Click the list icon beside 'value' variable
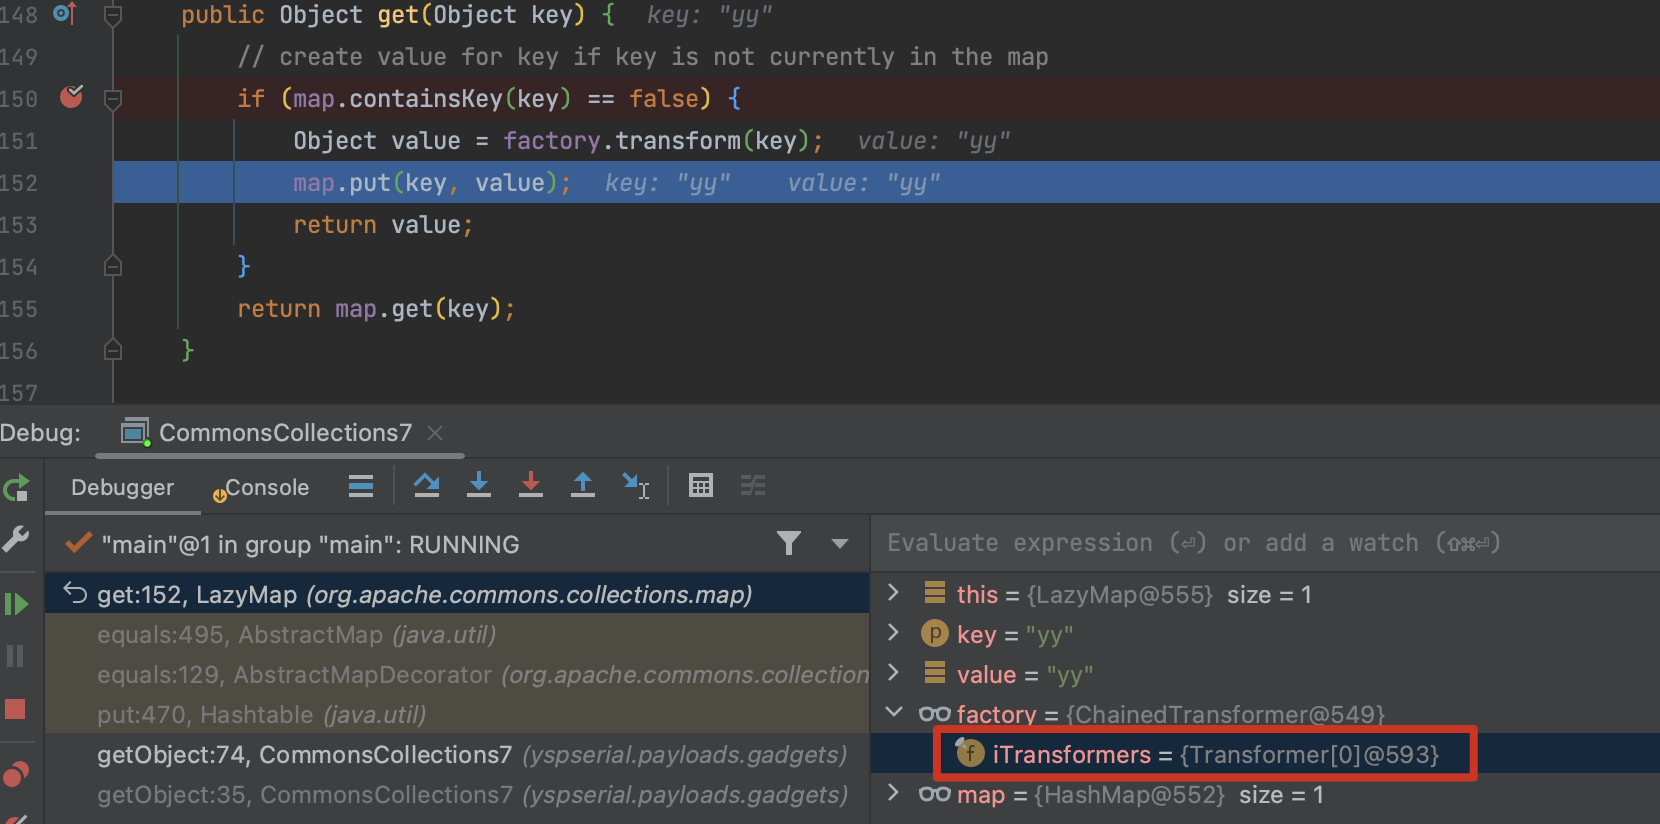Viewport: 1660px width, 824px height. click(935, 673)
